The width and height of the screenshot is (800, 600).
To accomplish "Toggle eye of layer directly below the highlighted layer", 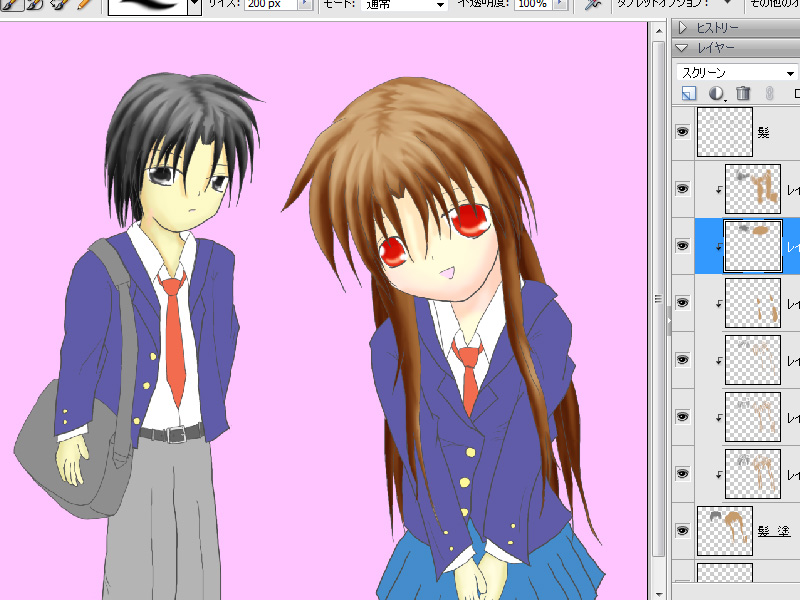I will pos(683,303).
